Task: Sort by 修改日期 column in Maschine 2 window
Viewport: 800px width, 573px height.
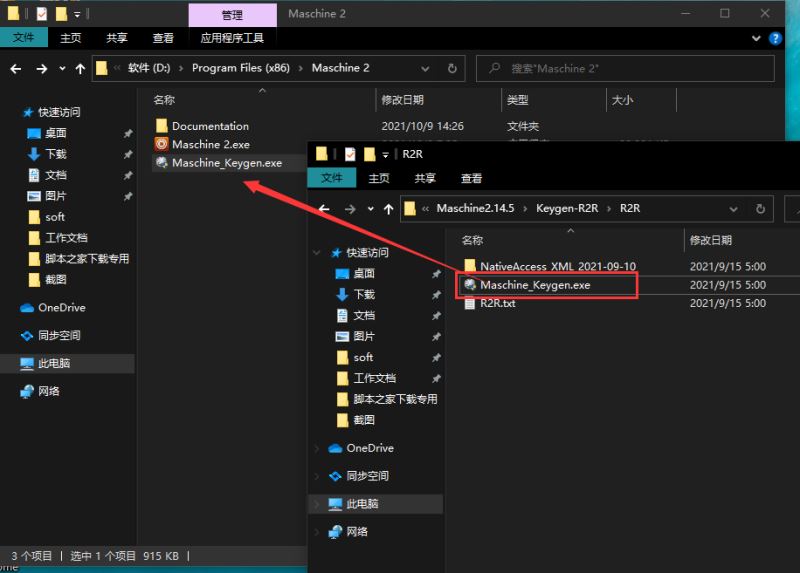Action: (403, 100)
